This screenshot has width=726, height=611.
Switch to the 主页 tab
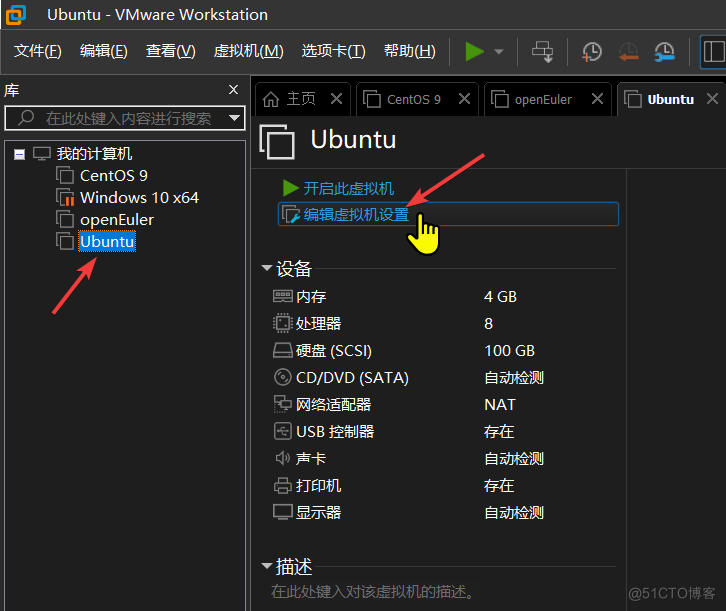point(302,99)
